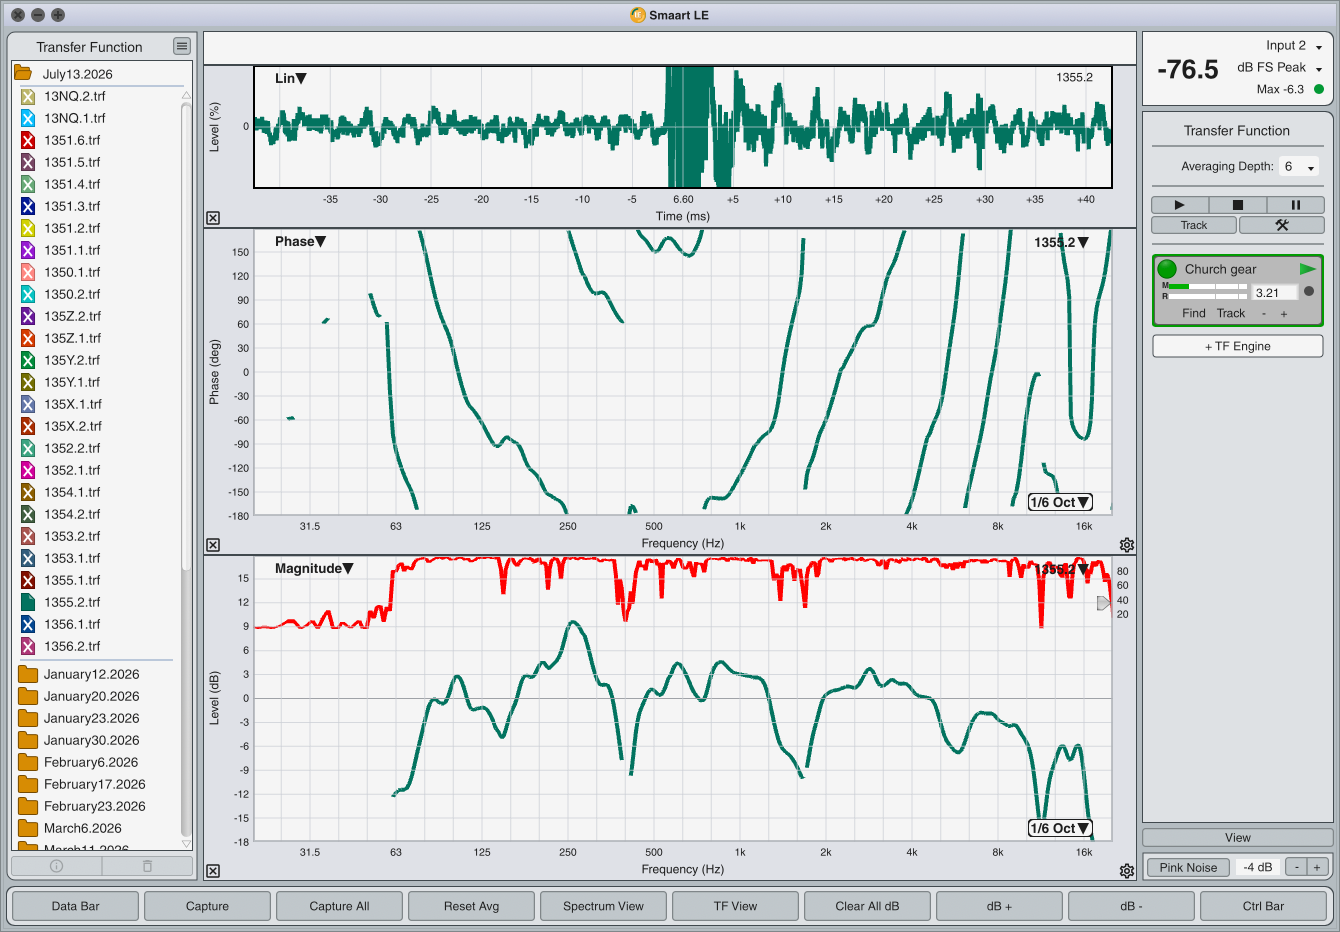Close the impulse response Lin pane
1340x932 pixels.
(213, 218)
